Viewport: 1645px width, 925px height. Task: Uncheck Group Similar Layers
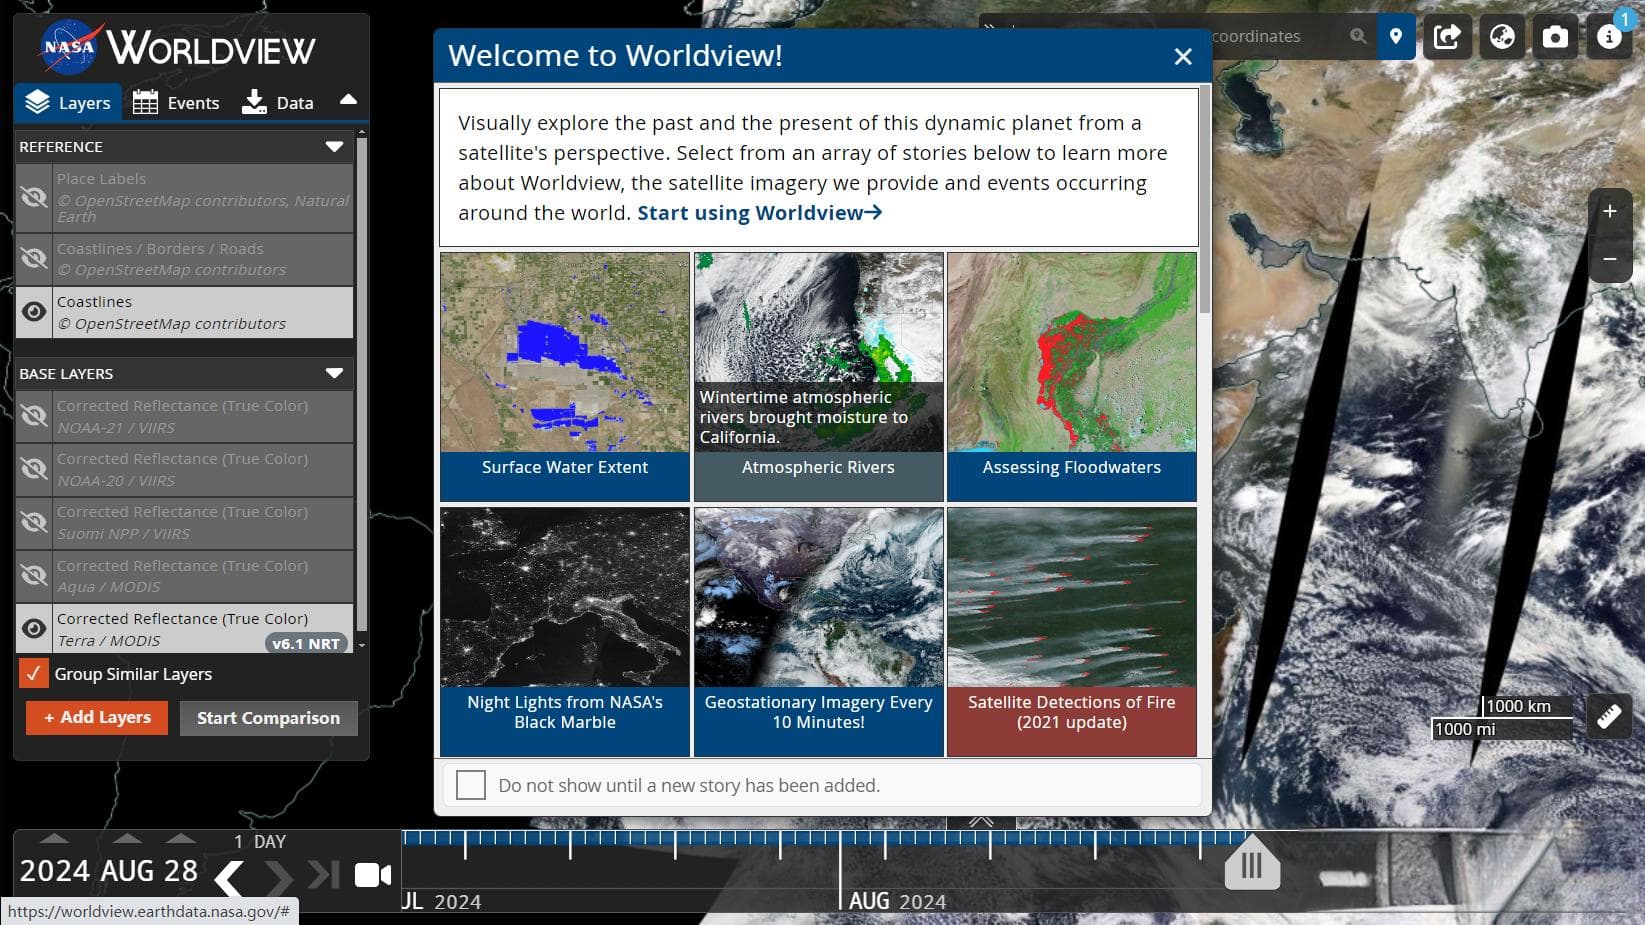click(x=34, y=673)
